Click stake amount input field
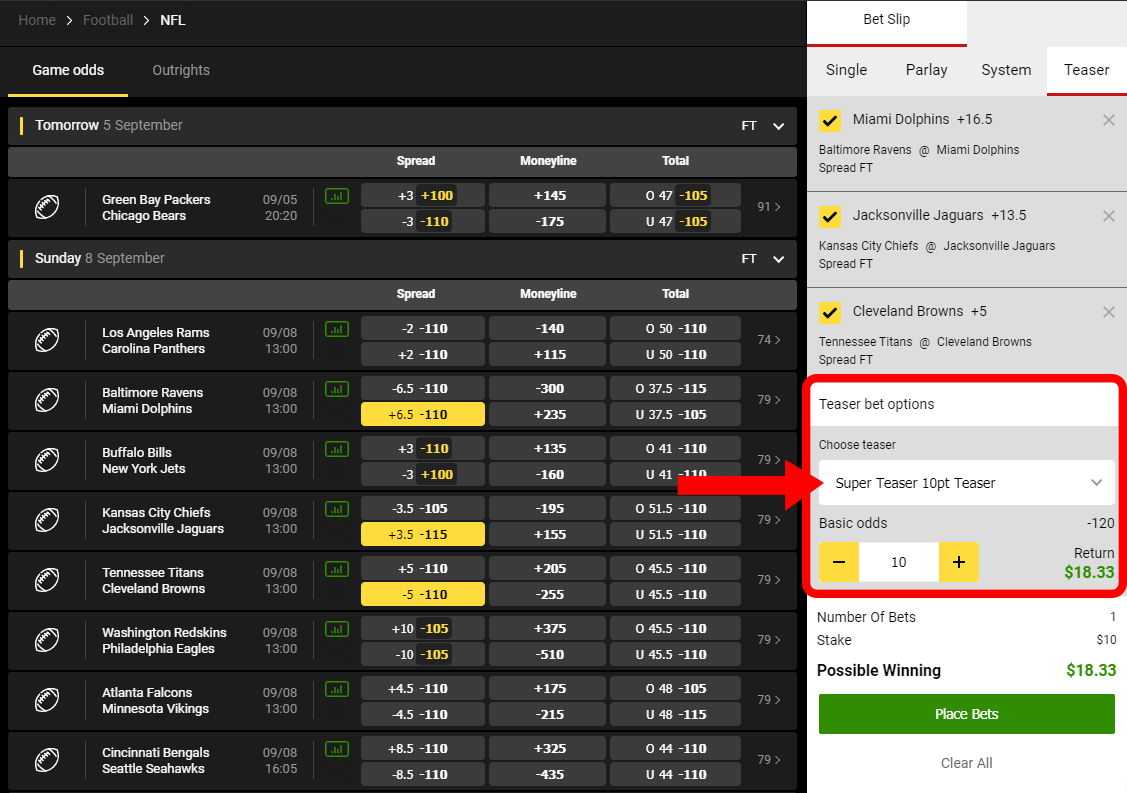 (899, 562)
